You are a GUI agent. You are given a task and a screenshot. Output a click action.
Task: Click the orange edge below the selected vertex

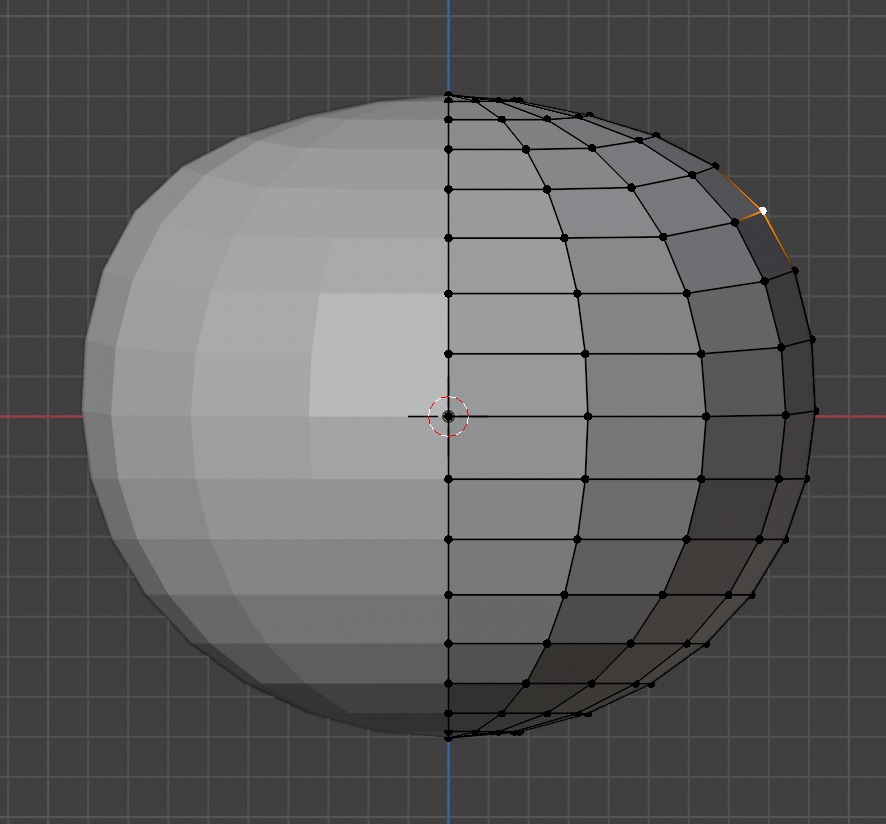[777, 238]
